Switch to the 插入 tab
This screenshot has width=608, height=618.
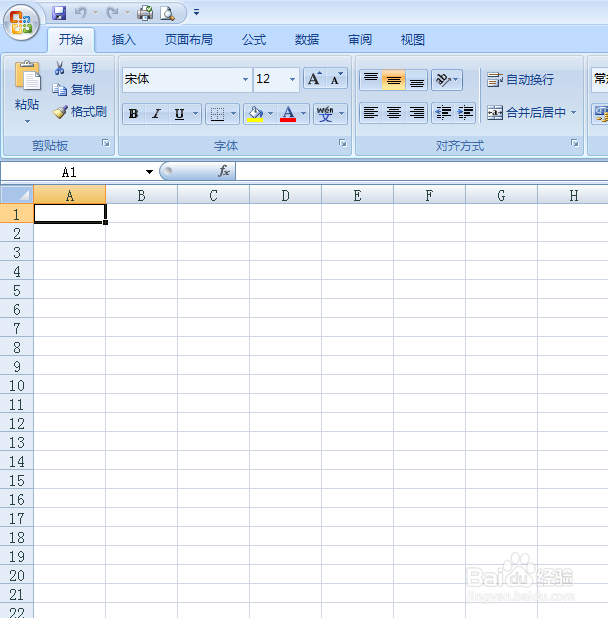pyautogui.click(x=124, y=39)
